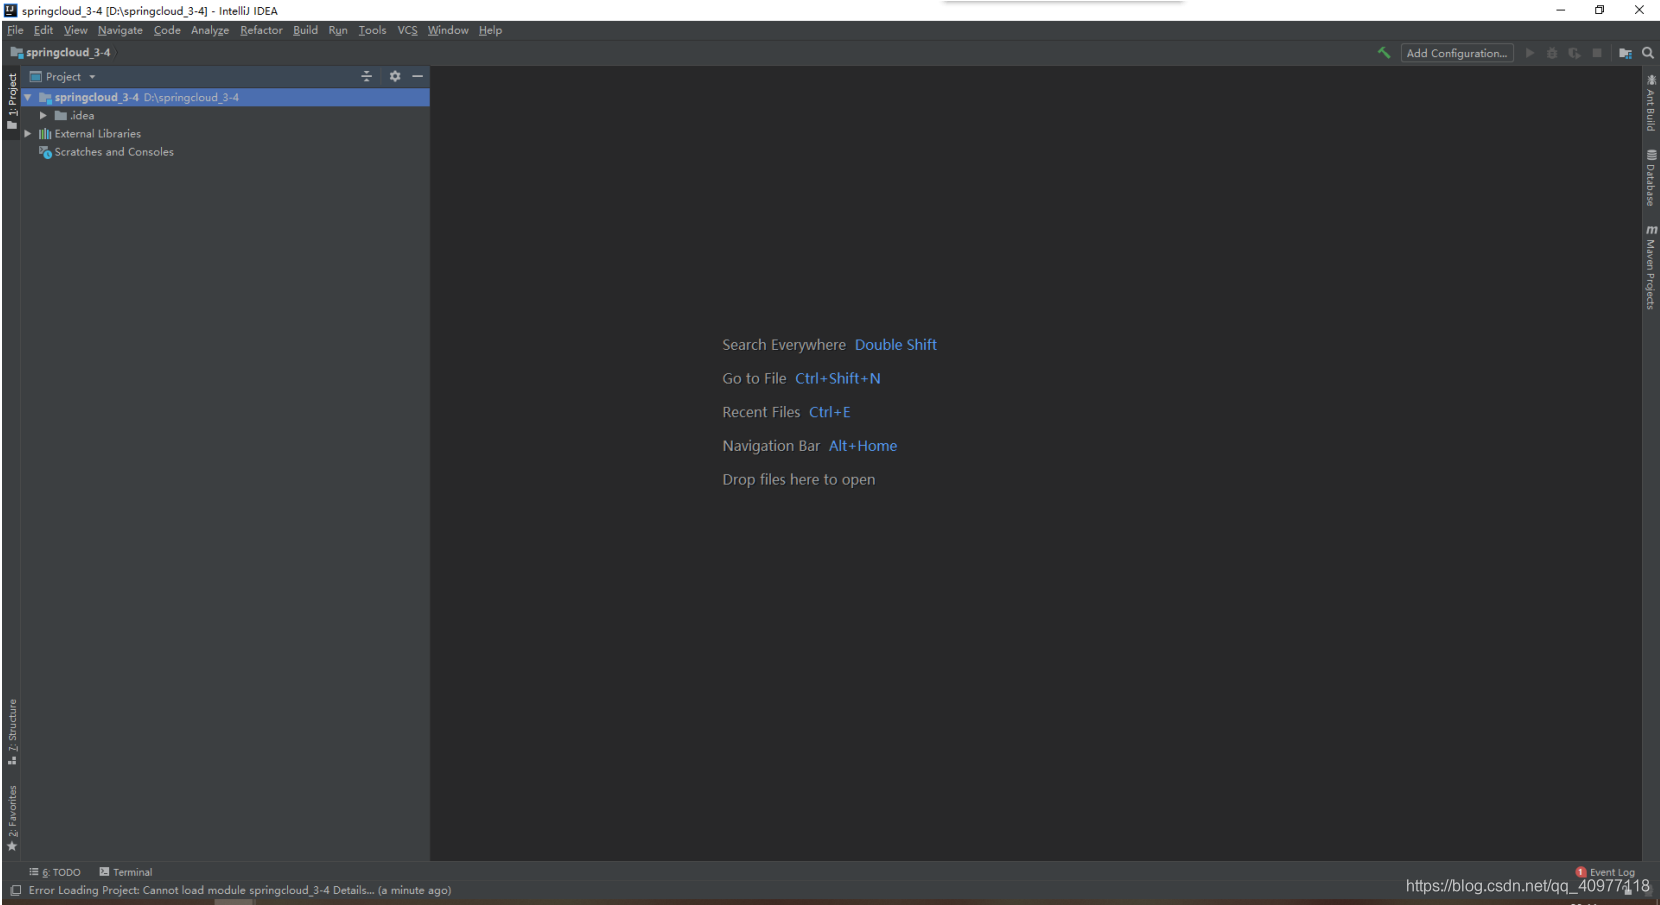Open the Add Configuration dropdown
Screen dimensions: 1660x905
click(1457, 53)
